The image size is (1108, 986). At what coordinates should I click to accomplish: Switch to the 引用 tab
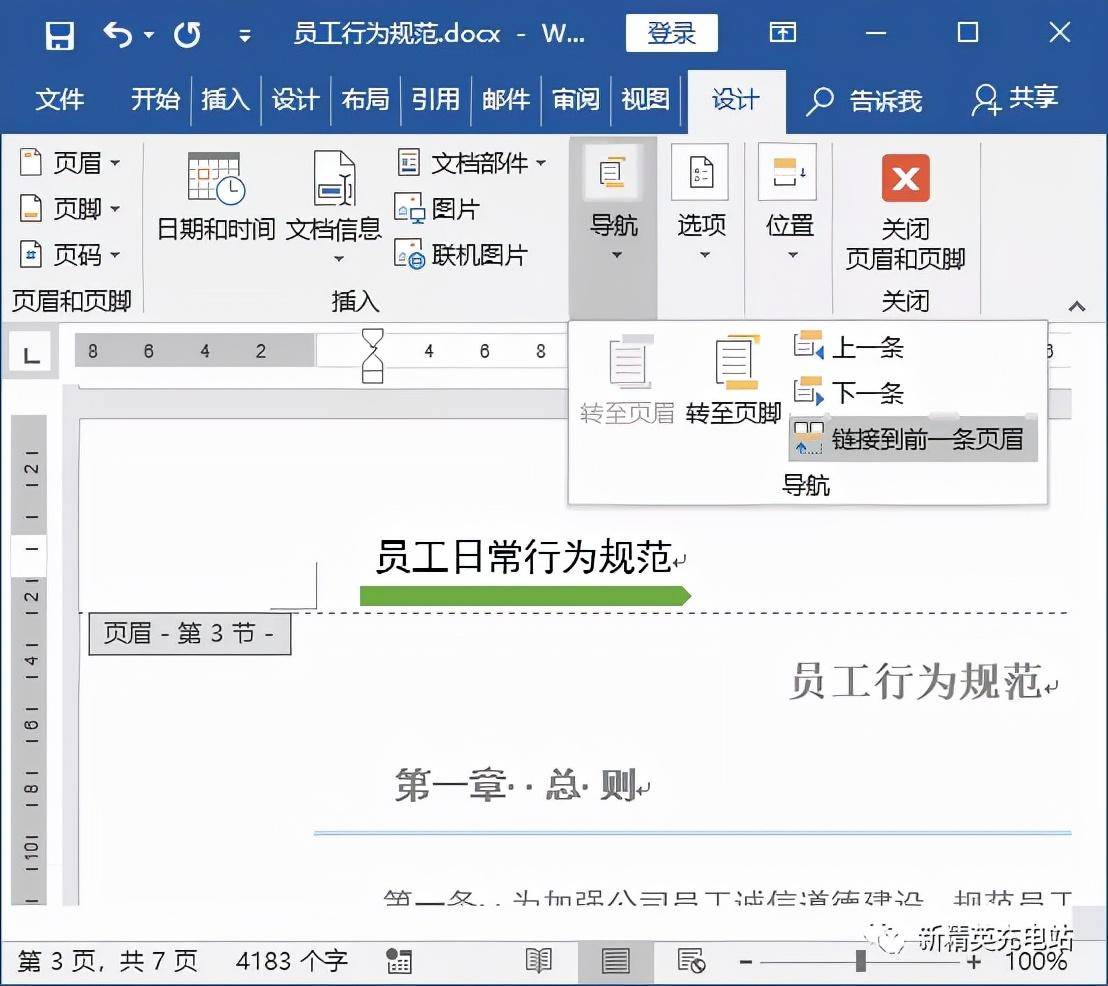coord(435,100)
